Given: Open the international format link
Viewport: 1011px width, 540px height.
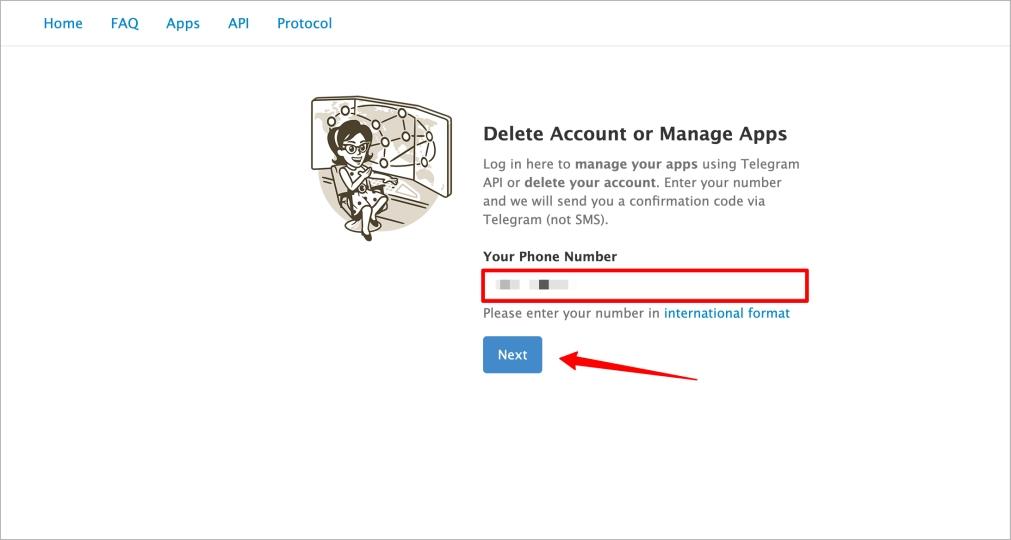Looking at the screenshot, I should click(726, 313).
